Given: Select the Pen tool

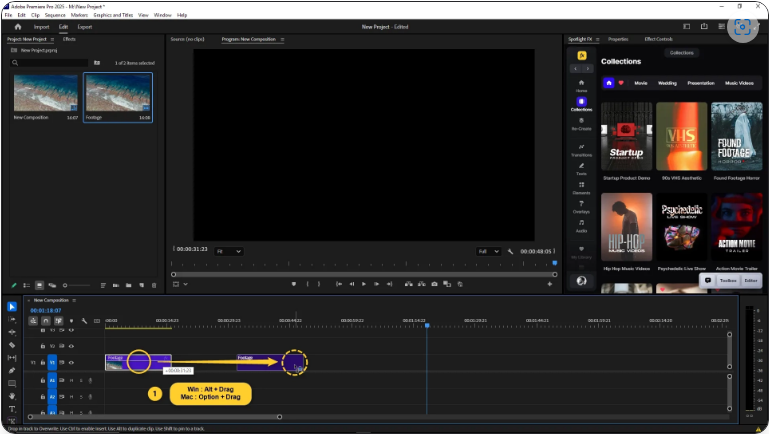Looking at the screenshot, I should 12,370.
